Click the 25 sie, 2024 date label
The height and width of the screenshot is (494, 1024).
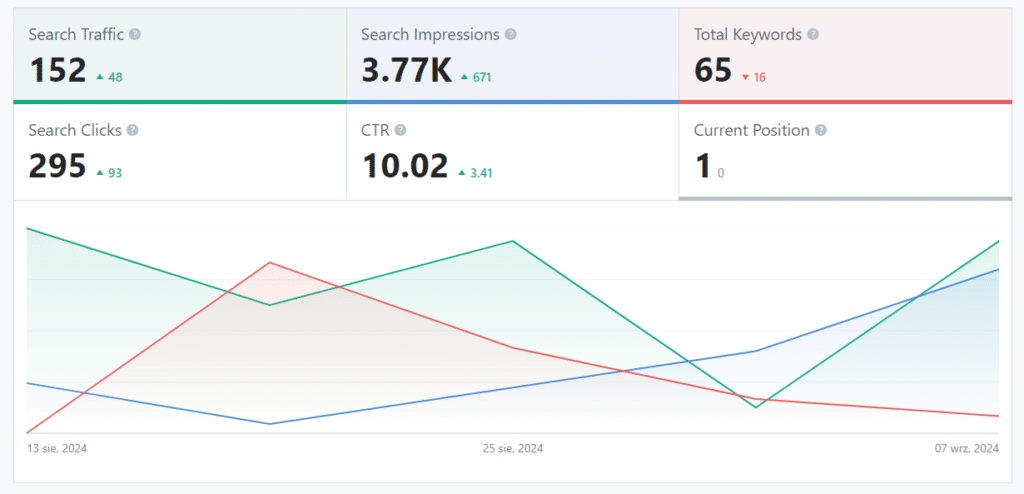(x=512, y=449)
